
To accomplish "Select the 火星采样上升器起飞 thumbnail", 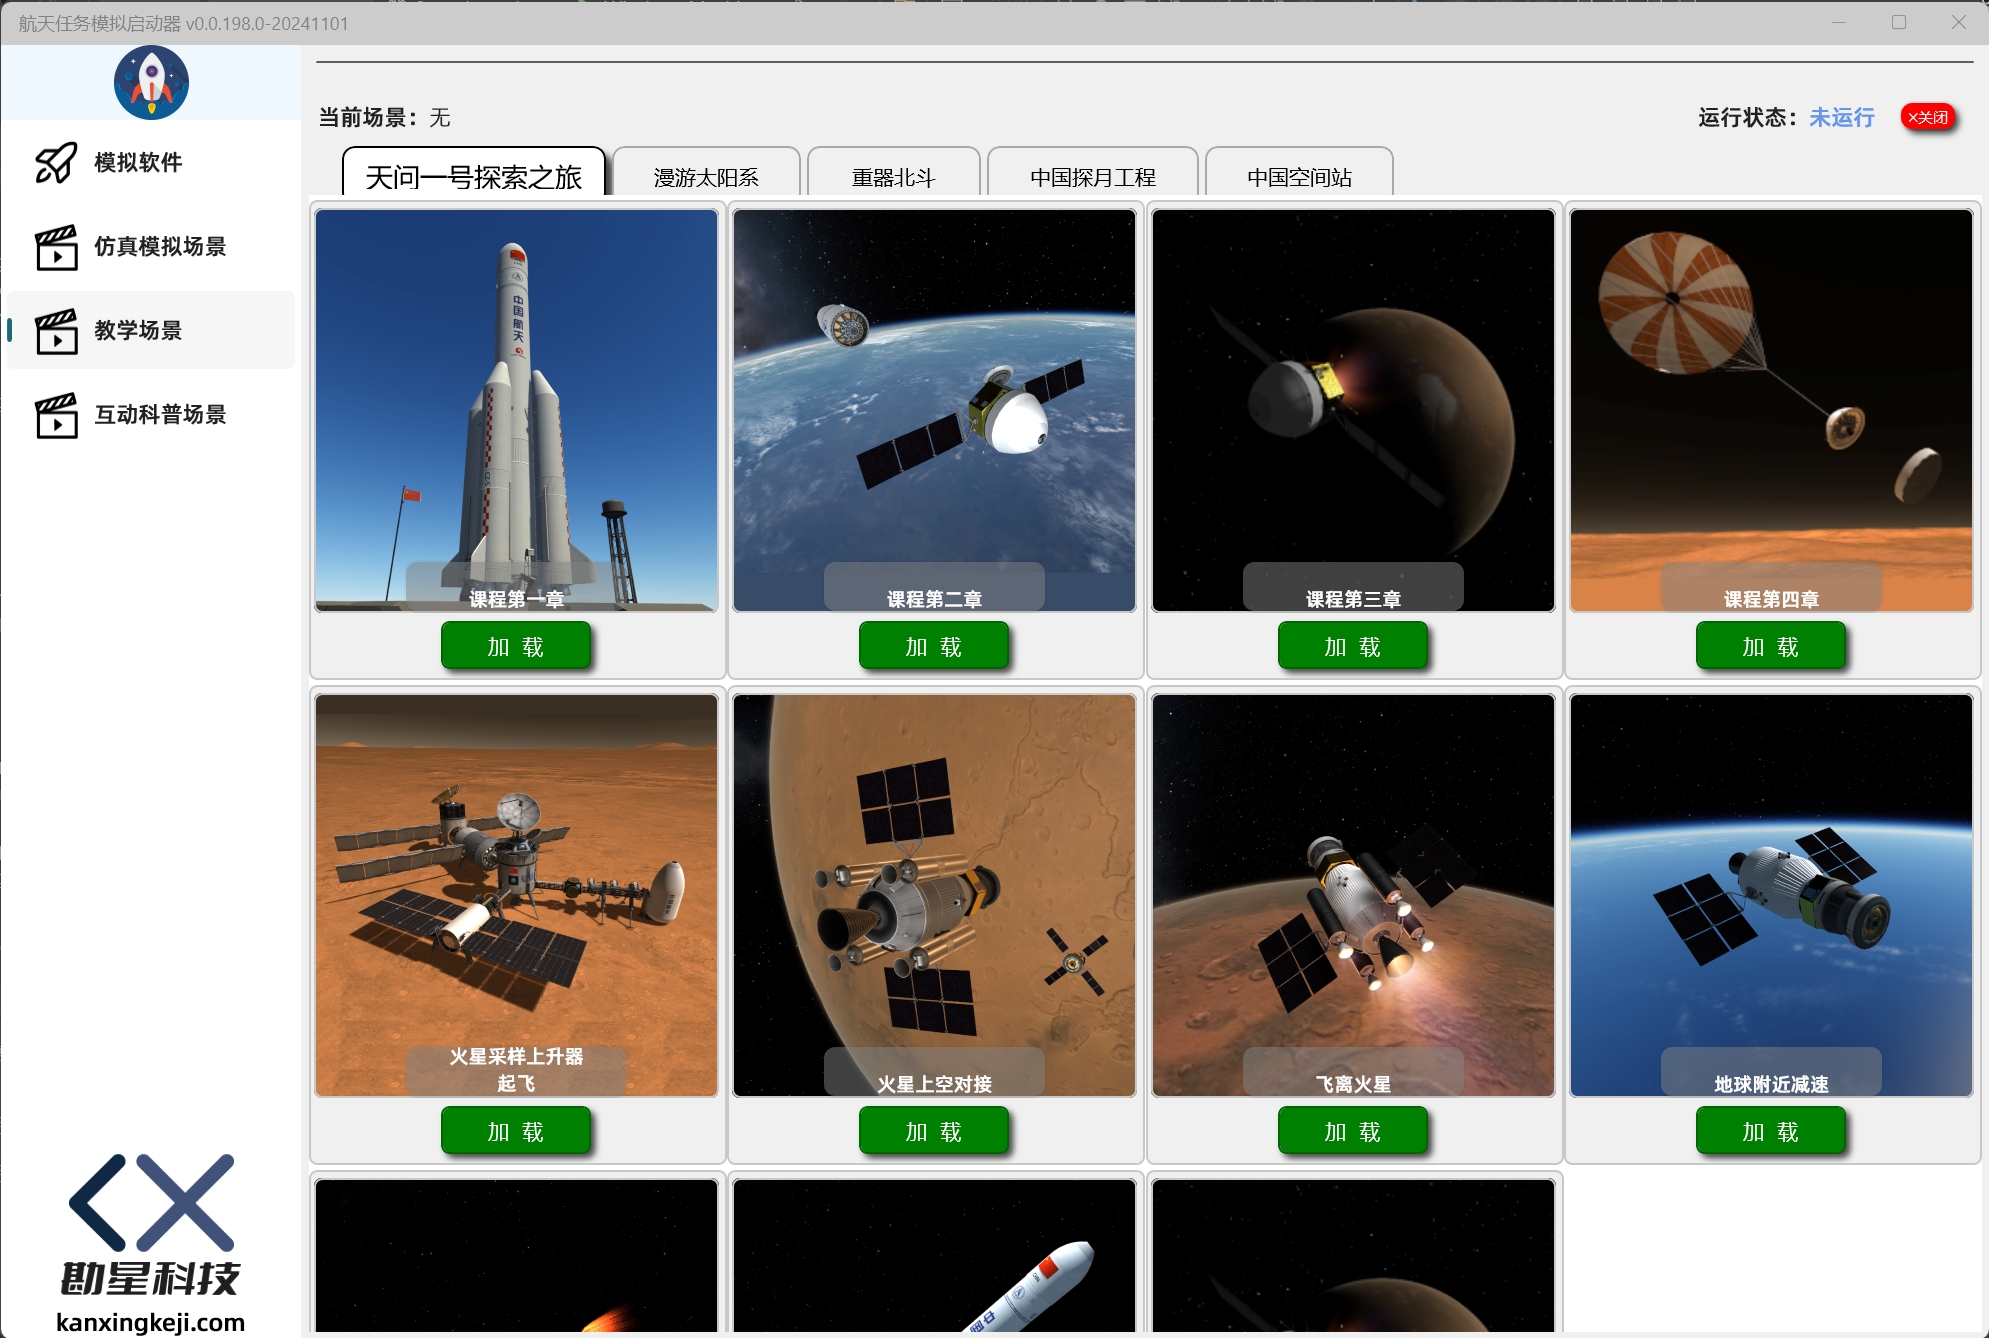I will (x=516, y=895).
